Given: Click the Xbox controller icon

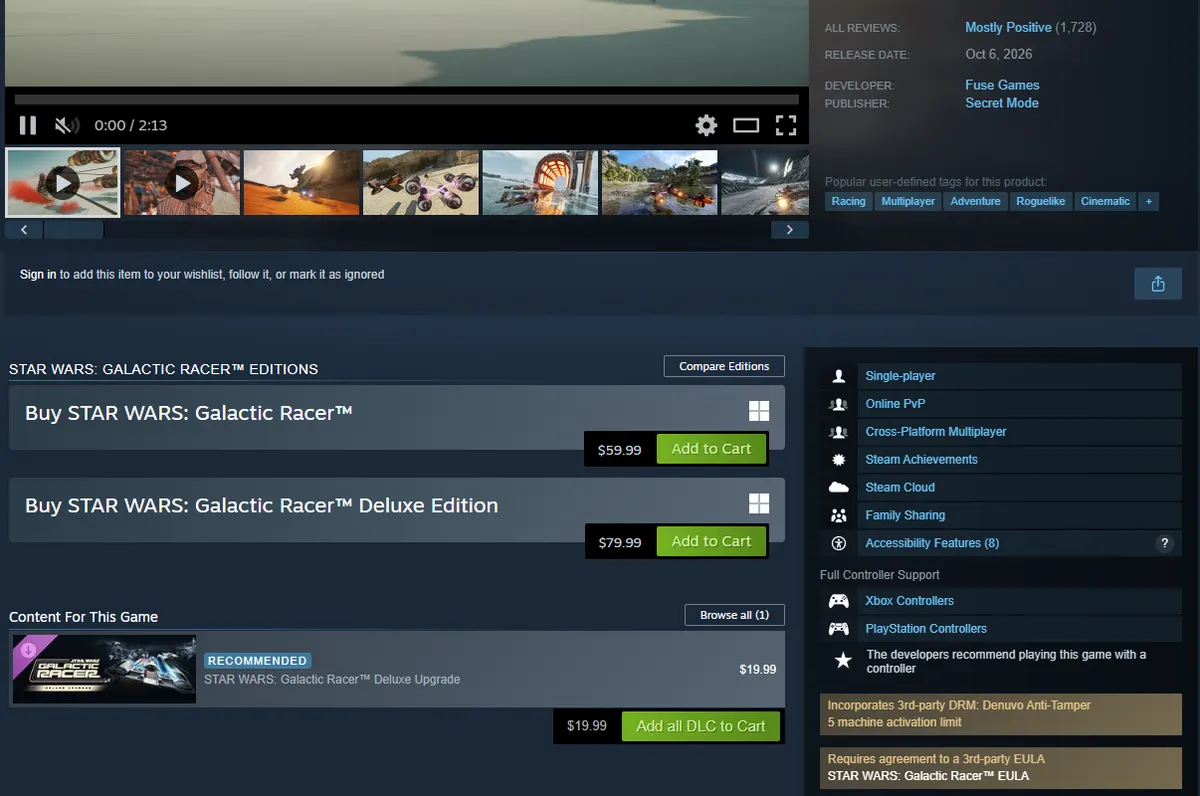Looking at the screenshot, I should [839, 601].
